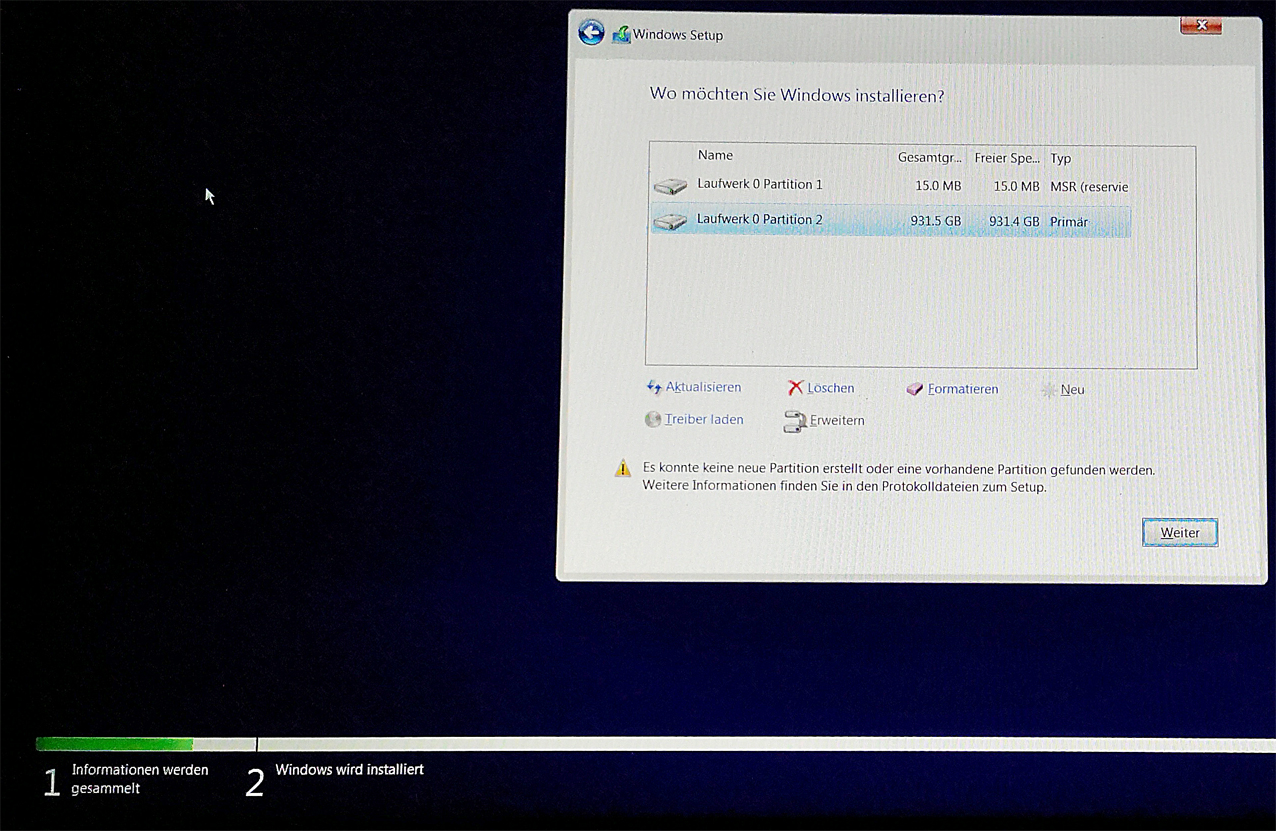Viewport: 1276px width, 831px height.
Task: Click the yellow warning triangle icon
Action: point(623,468)
